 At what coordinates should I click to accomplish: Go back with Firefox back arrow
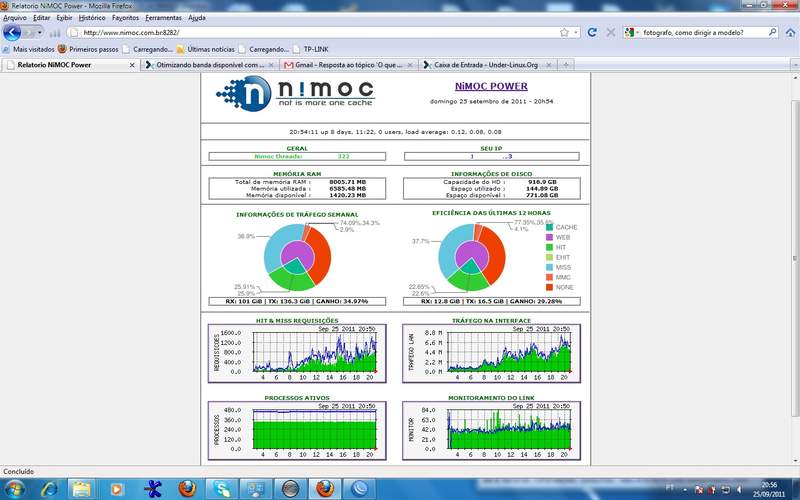point(12,33)
